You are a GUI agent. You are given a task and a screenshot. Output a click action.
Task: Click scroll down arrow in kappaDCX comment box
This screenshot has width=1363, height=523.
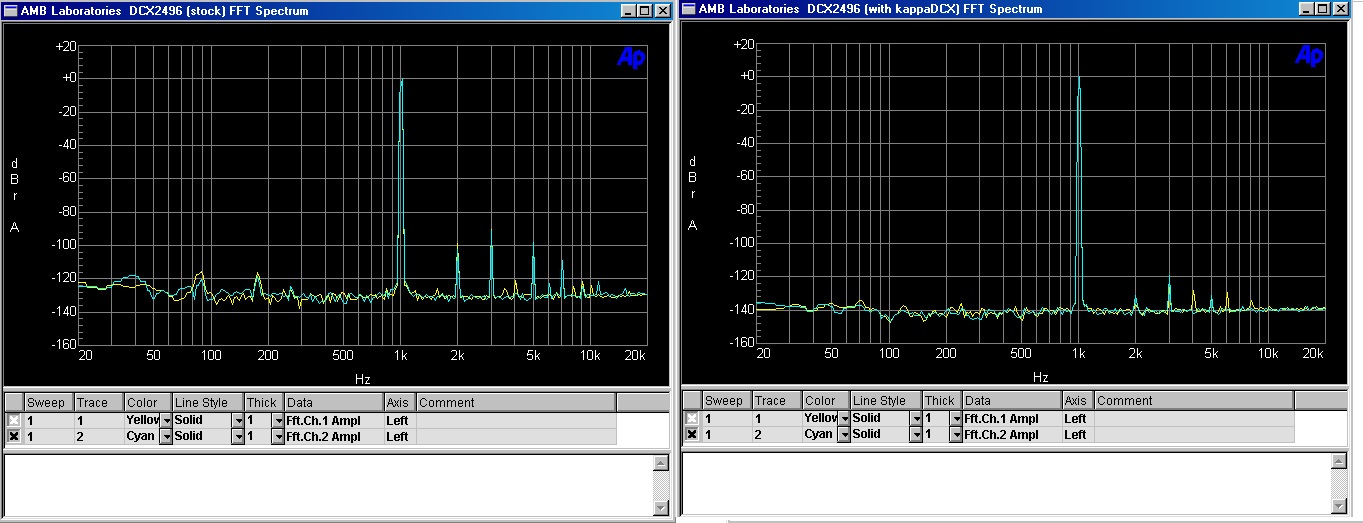[1339, 506]
